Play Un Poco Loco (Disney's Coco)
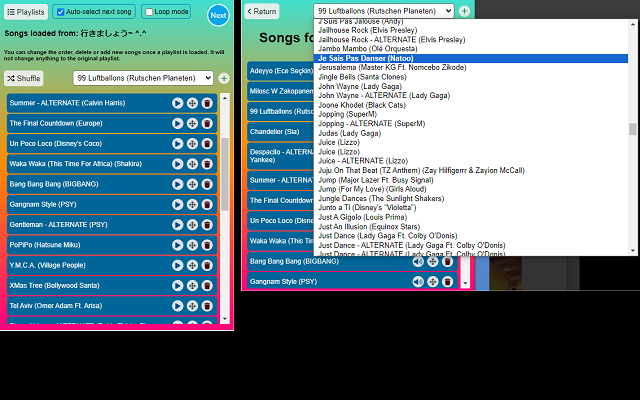640x400 pixels. [178, 144]
